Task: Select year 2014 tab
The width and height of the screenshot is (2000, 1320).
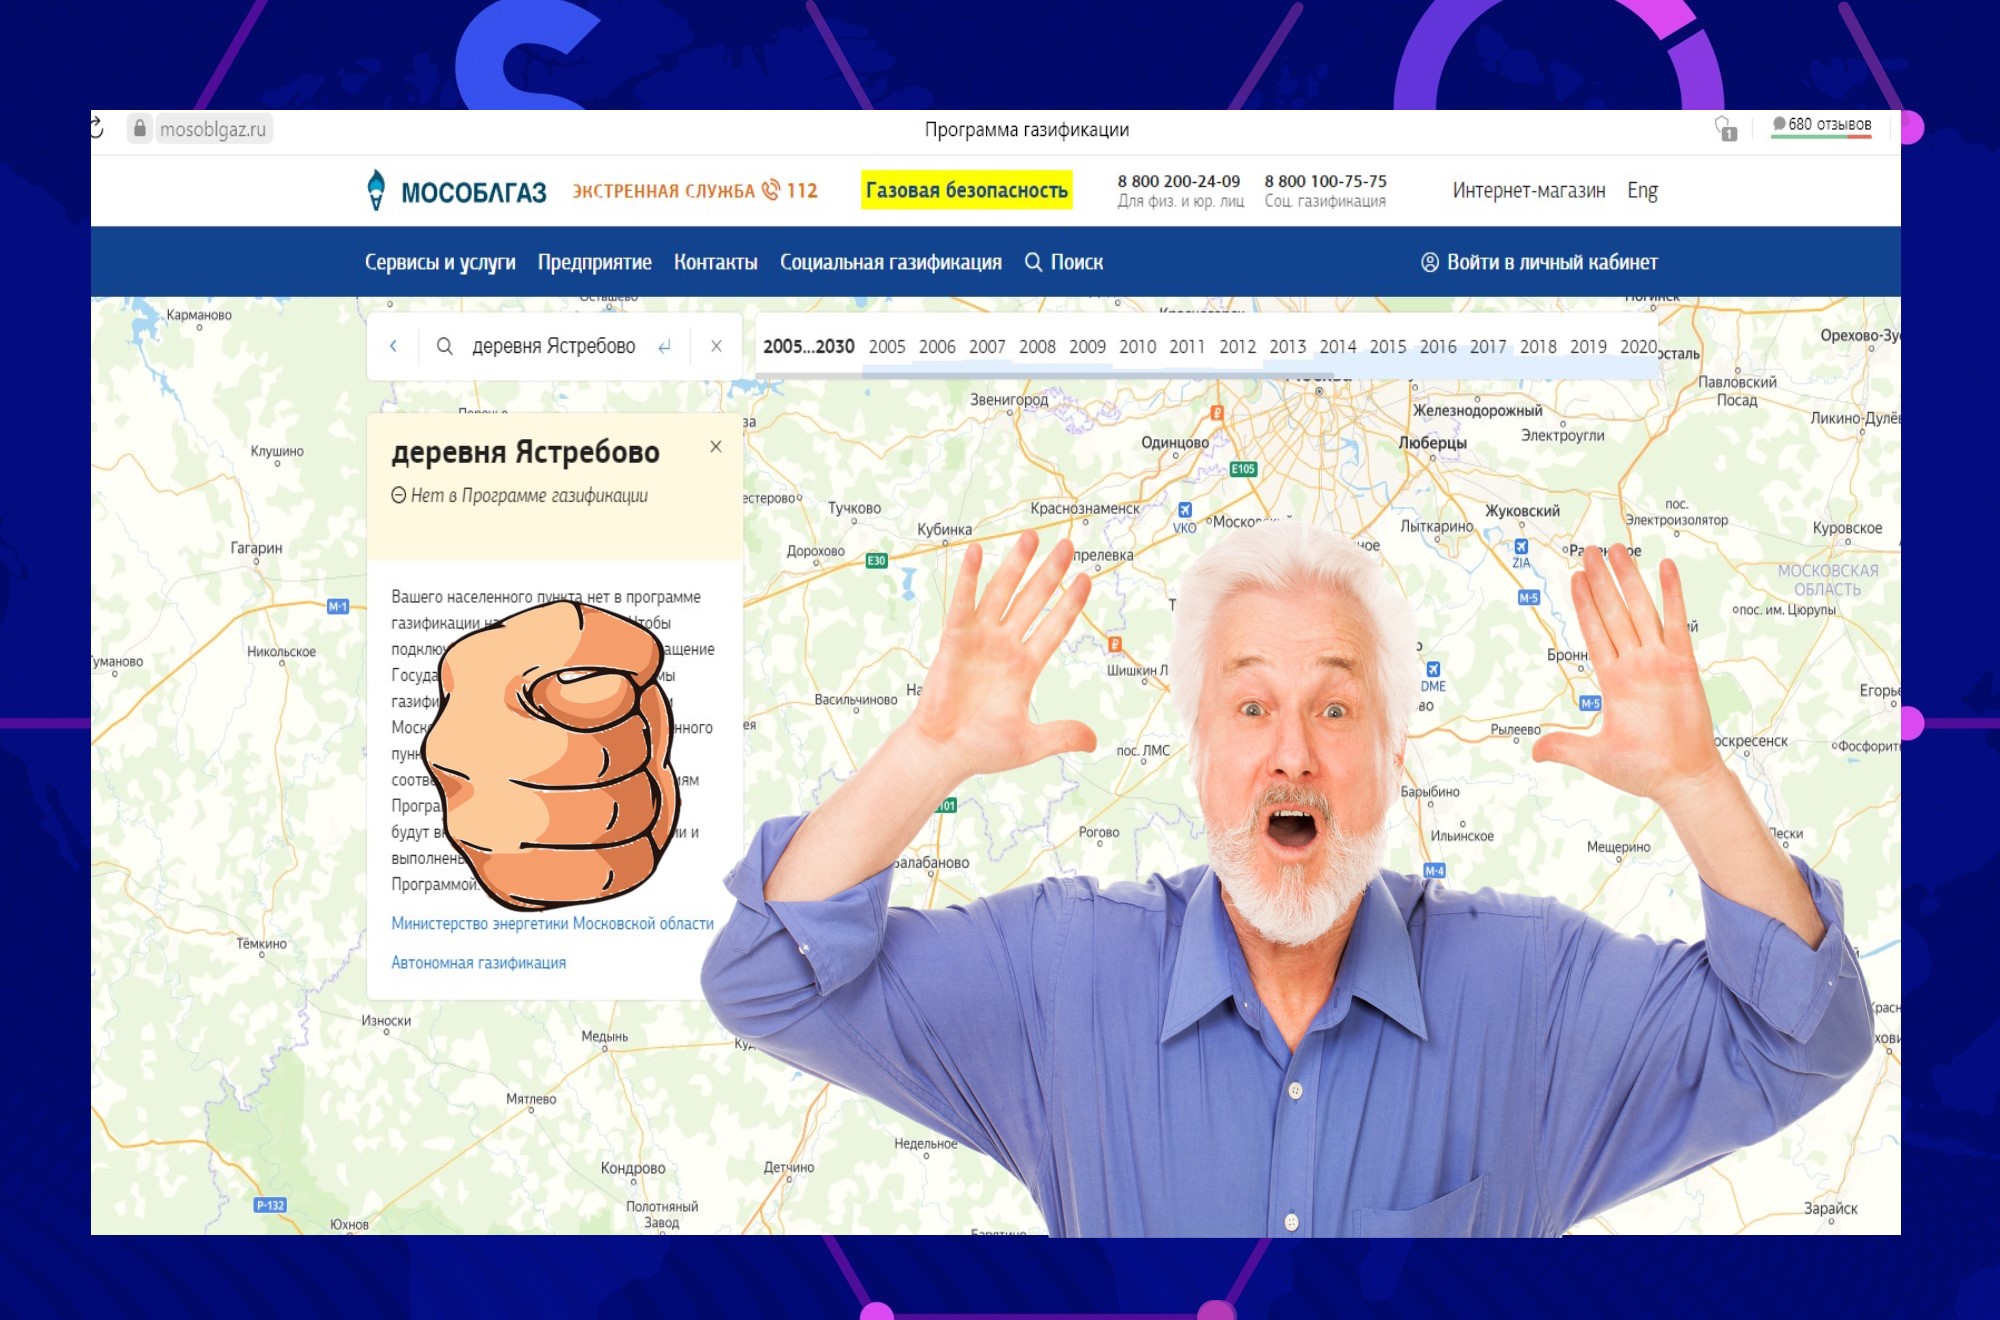Action: pos(1337,346)
